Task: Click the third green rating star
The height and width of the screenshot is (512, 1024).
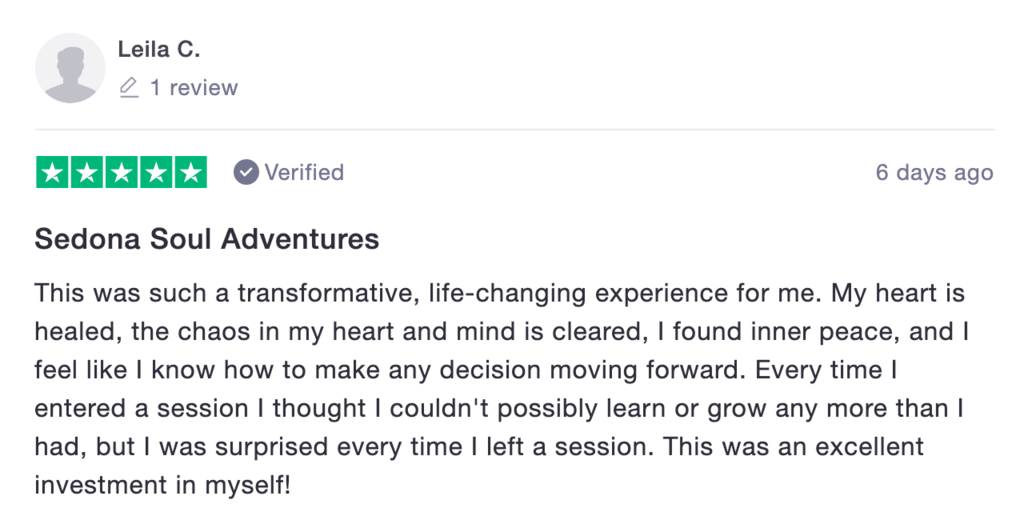Action: pyautogui.click(x=121, y=173)
